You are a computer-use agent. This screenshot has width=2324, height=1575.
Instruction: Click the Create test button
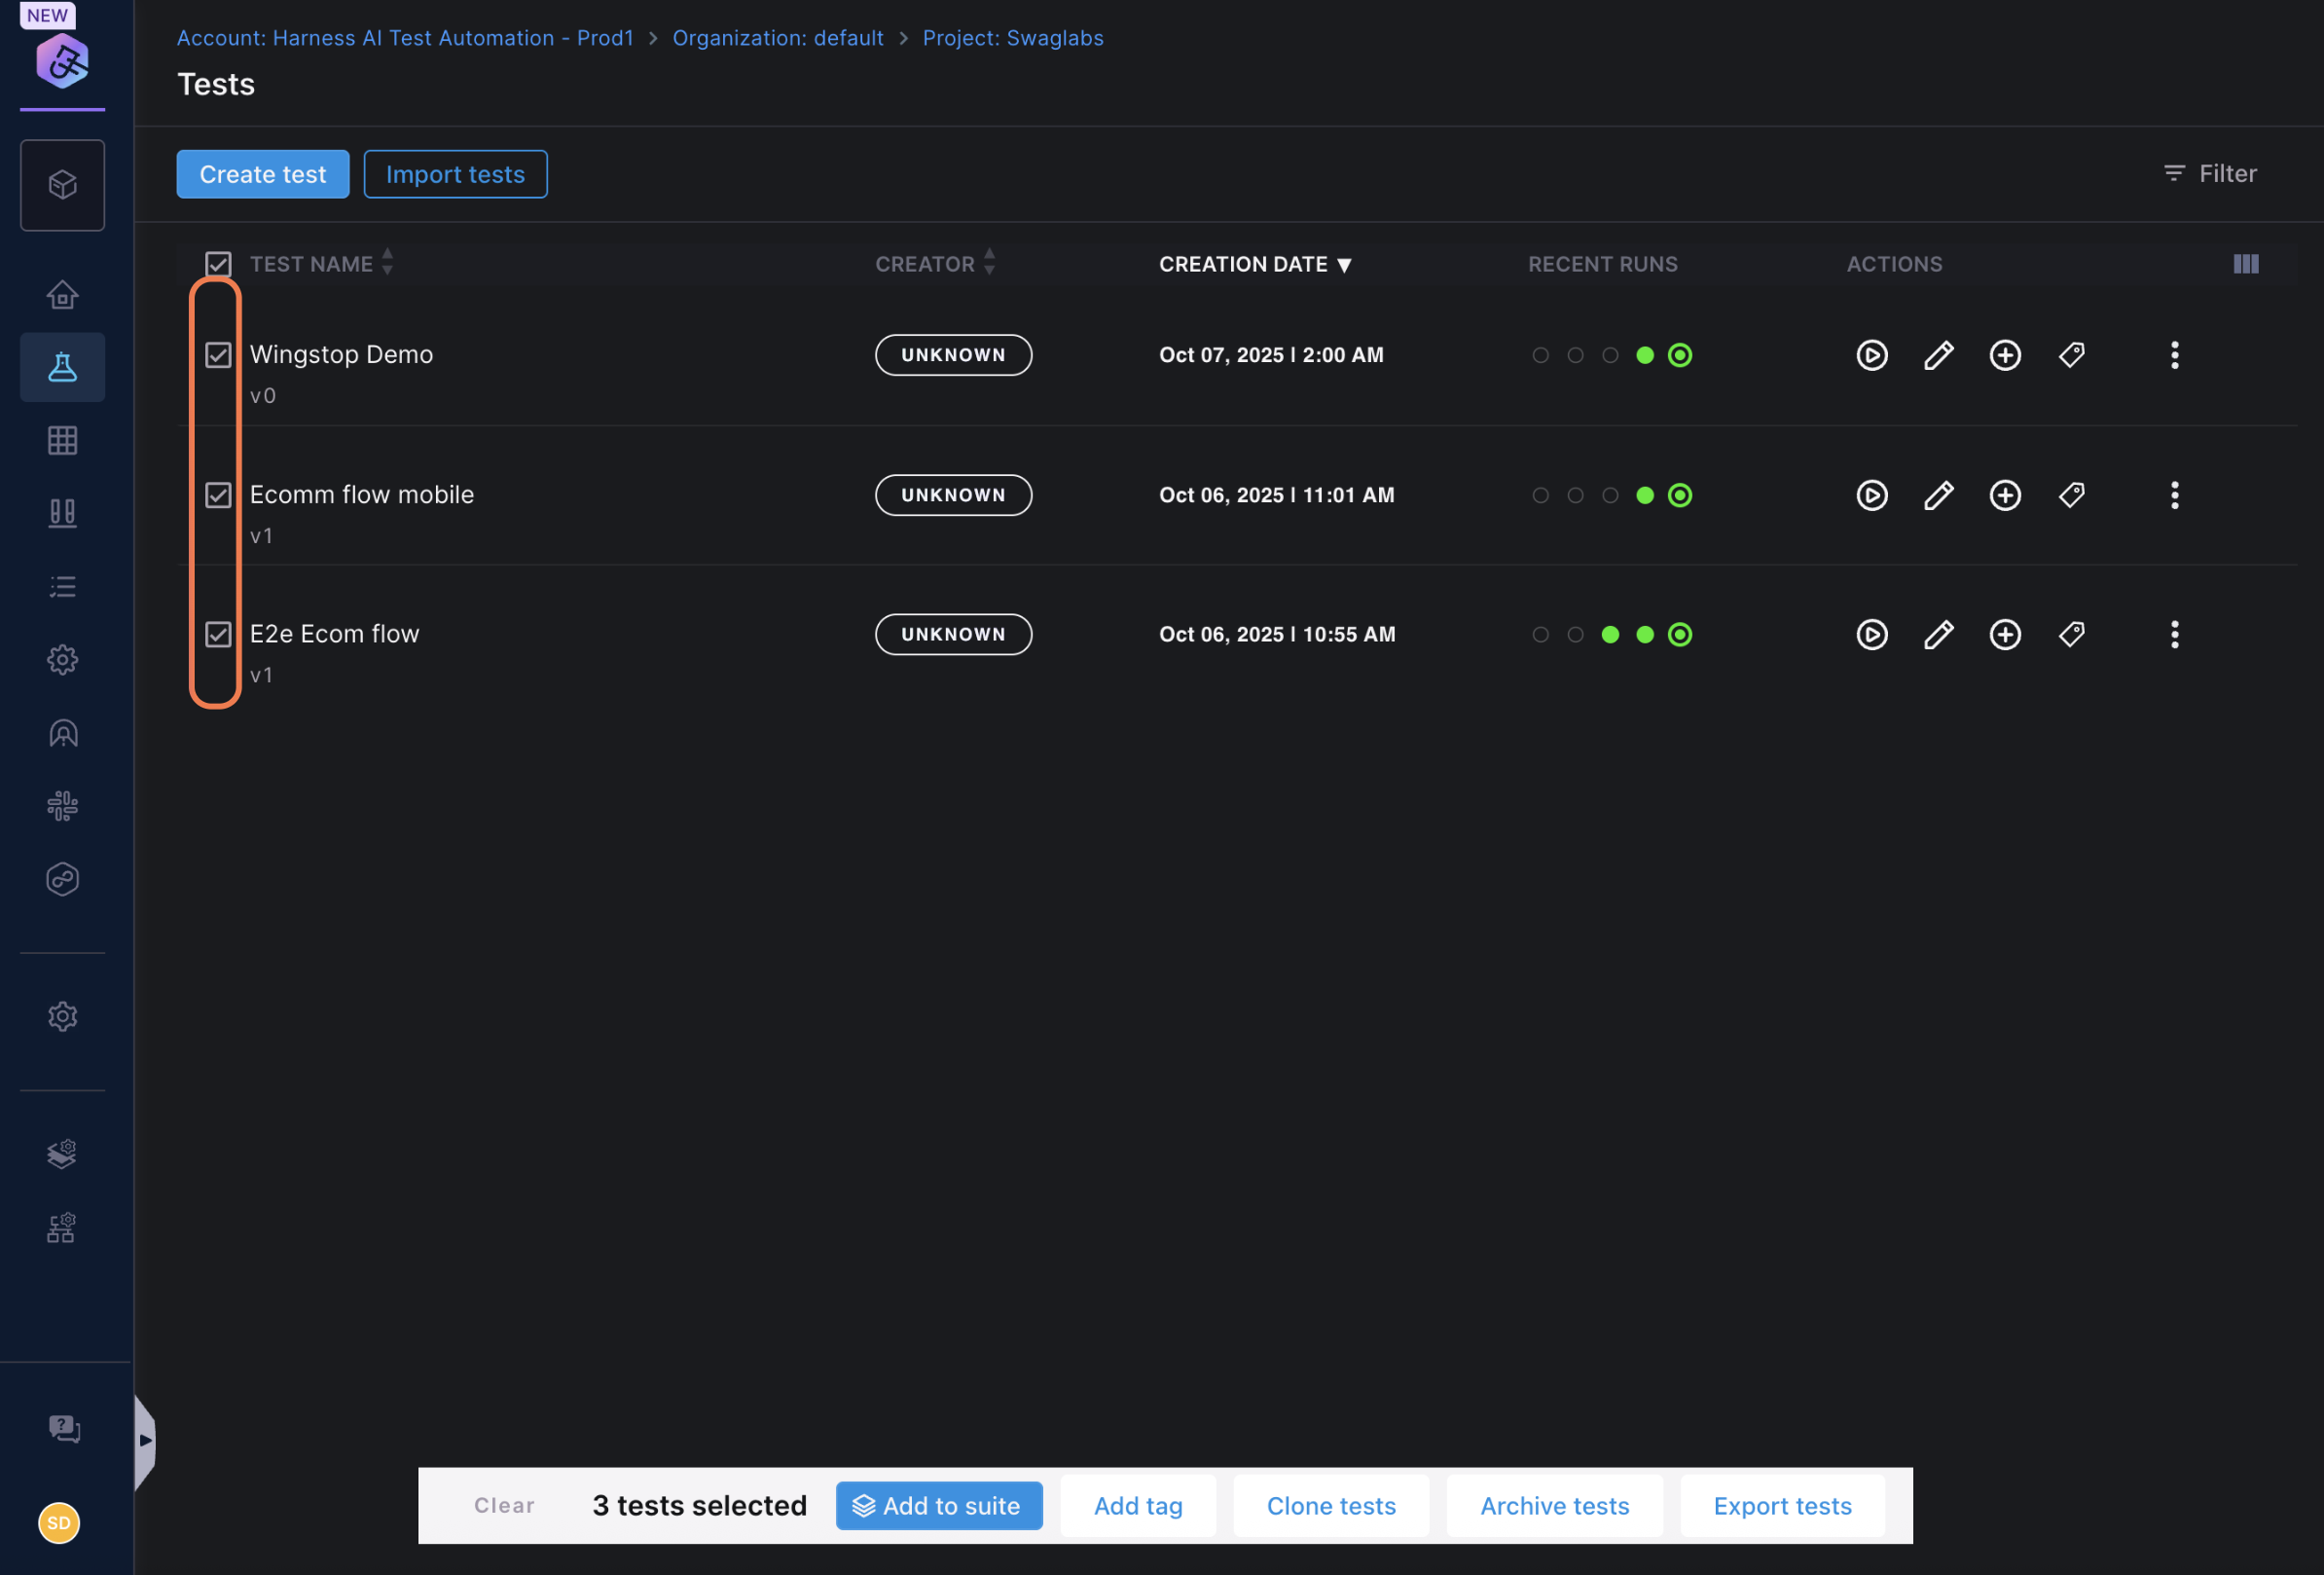[262, 173]
